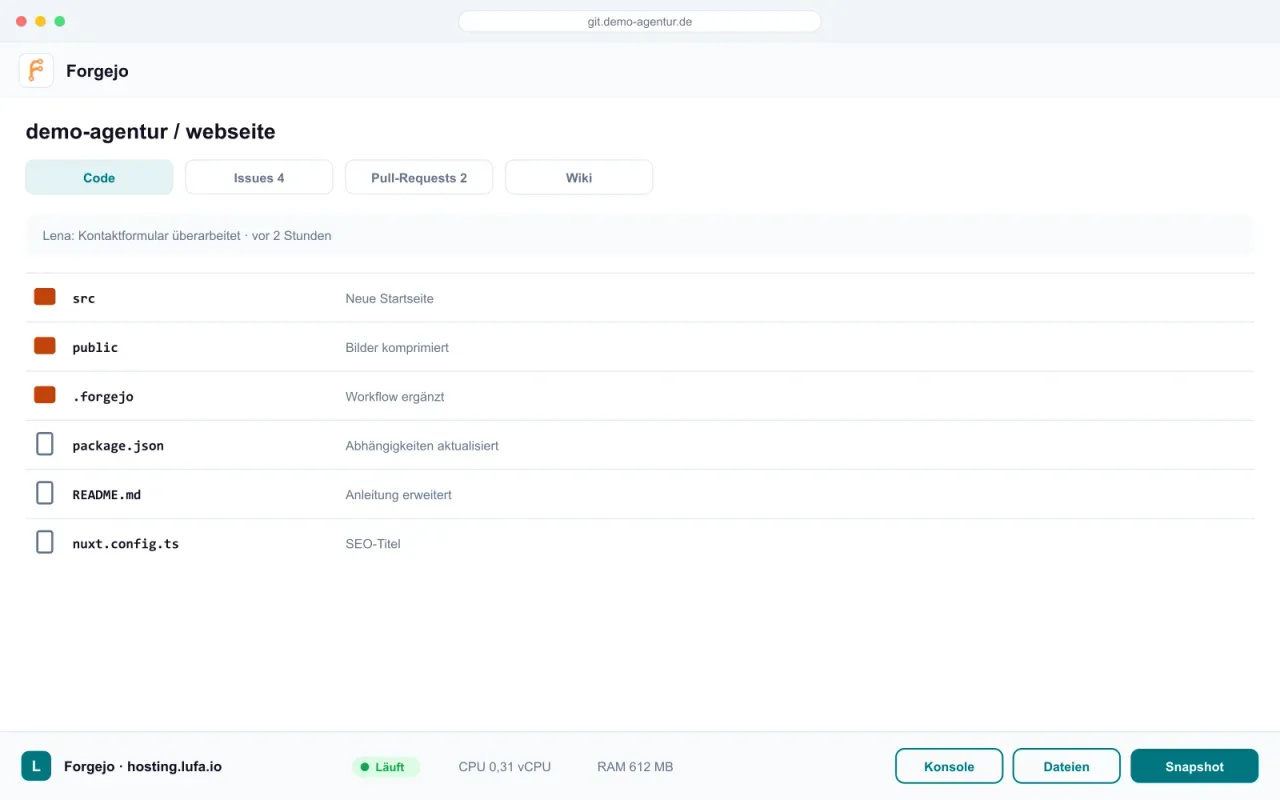Click the git.demo-agentur.de address bar
Image resolution: width=1280 pixels, height=800 pixels.
(640, 21)
